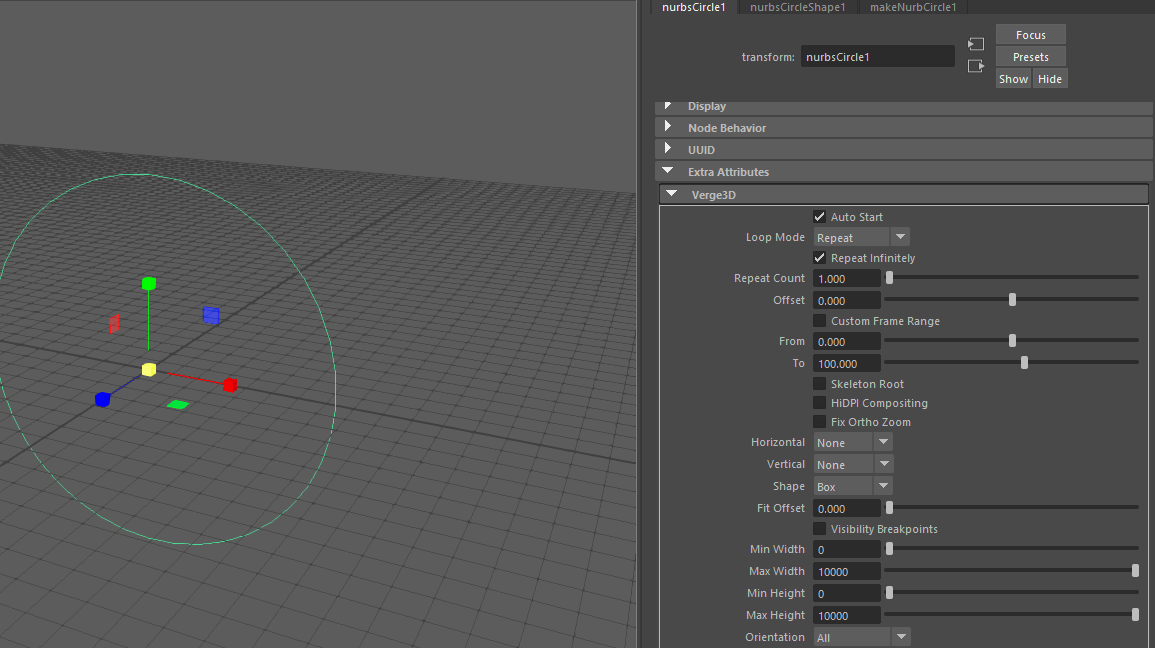This screenshot has height=648, width=1155.
Task: Click the Max Width slider handle
Action: 1135,571
